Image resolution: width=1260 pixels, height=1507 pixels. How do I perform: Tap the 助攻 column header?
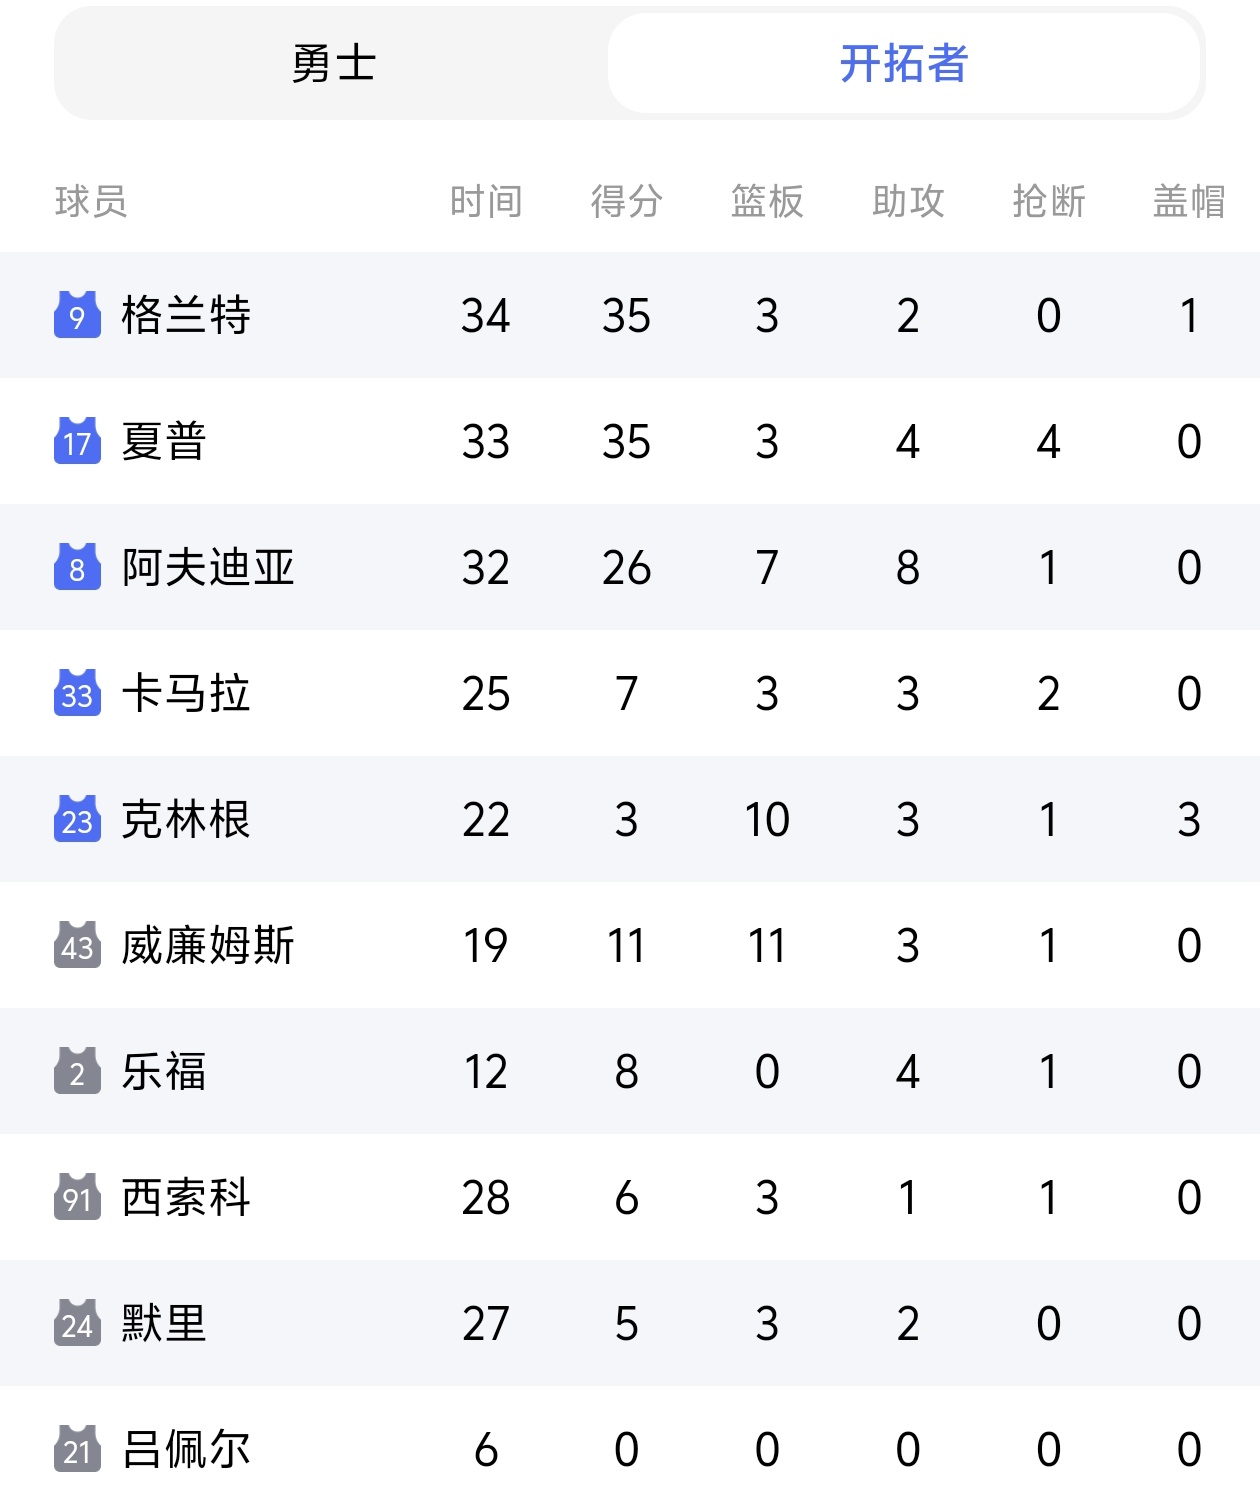(x=907, y=202)
